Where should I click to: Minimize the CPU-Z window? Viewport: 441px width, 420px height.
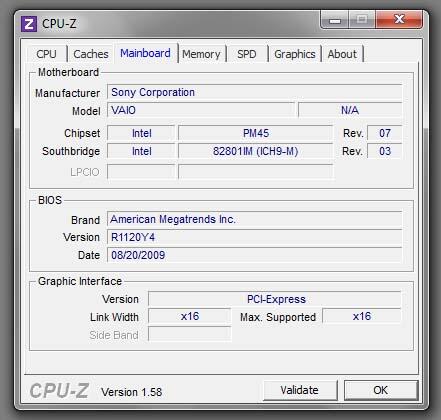point(335,20)
